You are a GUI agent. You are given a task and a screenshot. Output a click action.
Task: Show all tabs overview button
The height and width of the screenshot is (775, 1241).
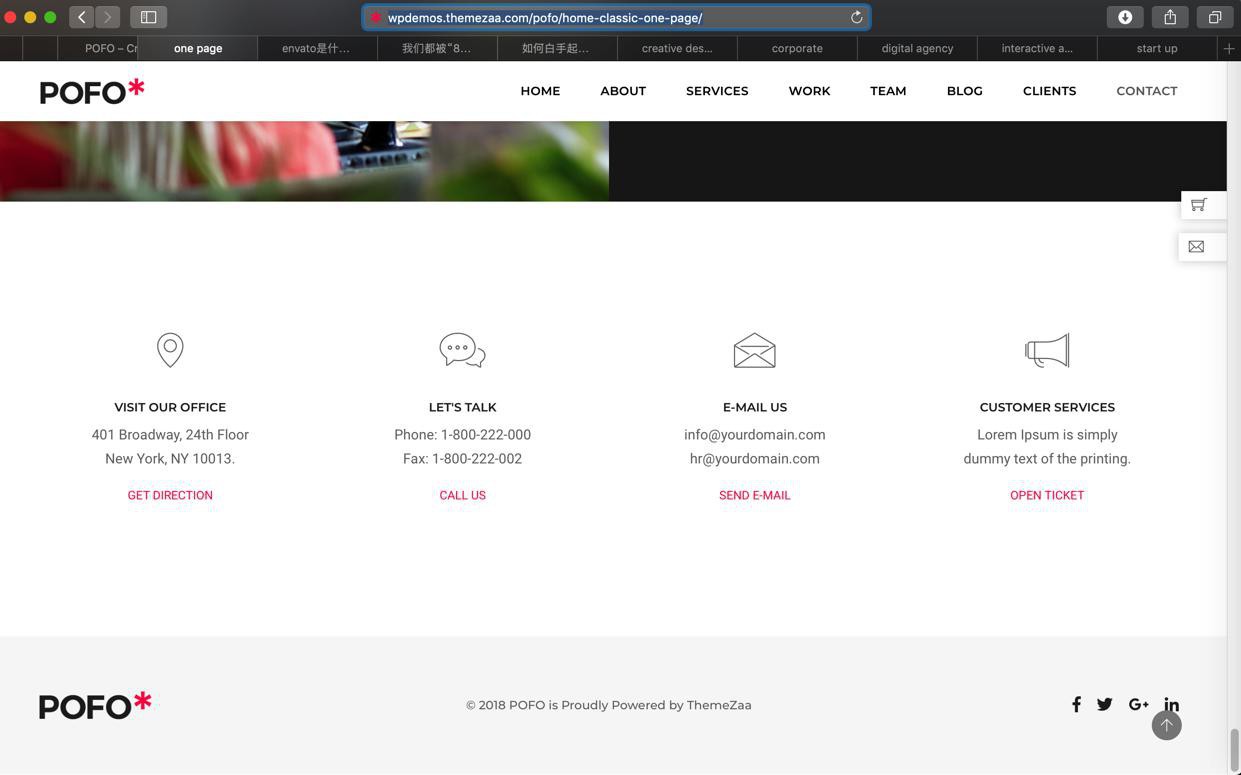click(1215, 17)
